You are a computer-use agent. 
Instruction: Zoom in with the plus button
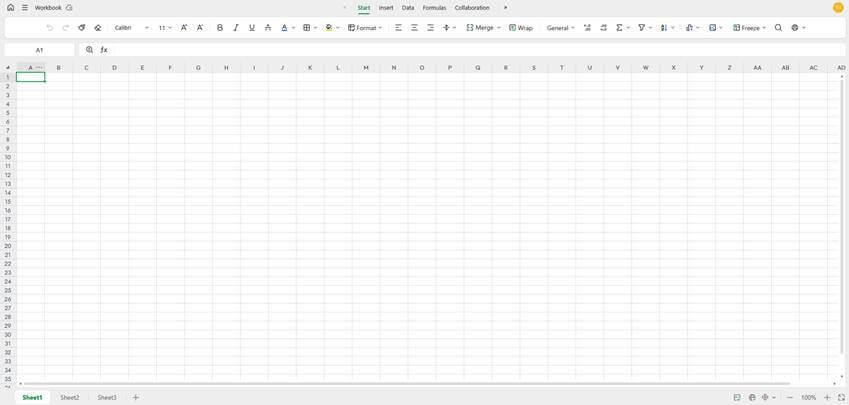point(827,397)
